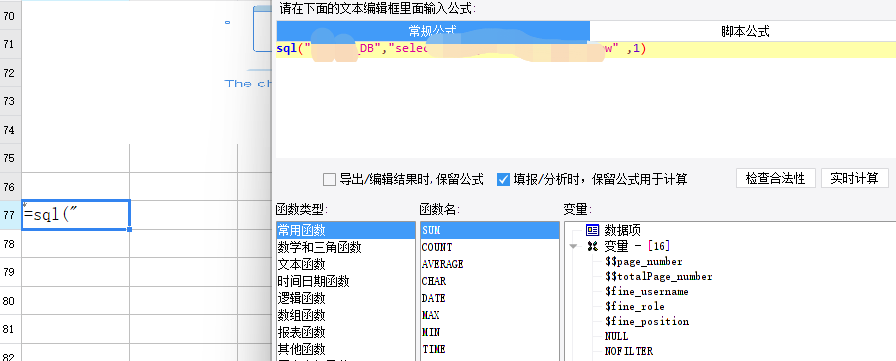
Task: Select row header 79
Action: (10, 272)
